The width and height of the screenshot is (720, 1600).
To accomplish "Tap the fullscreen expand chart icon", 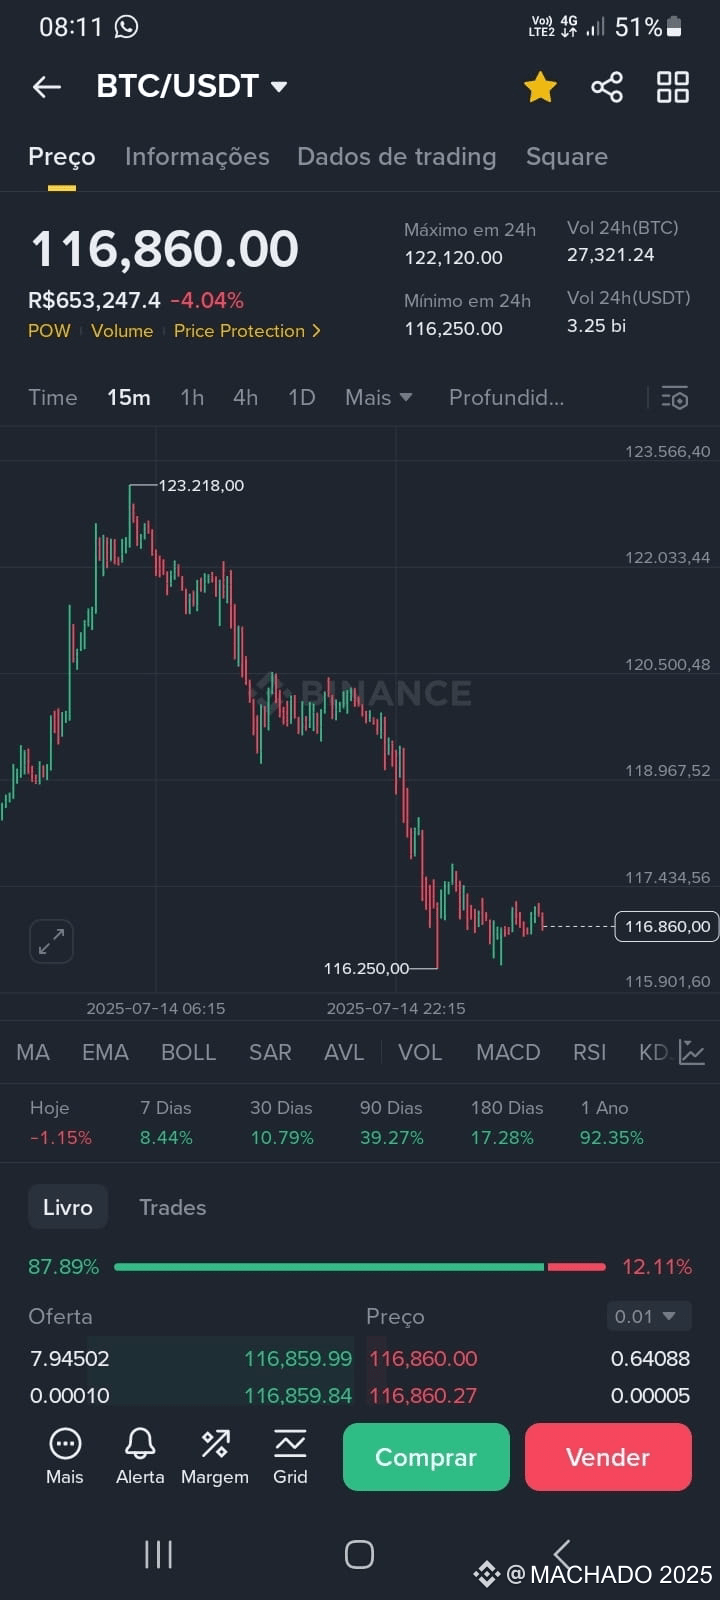I will tap(51, 941).
